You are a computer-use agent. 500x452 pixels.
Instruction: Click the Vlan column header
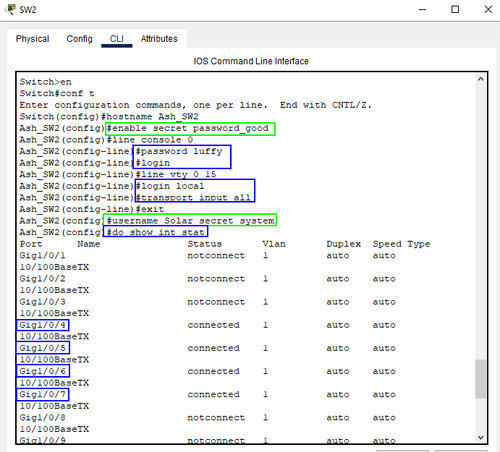[x=274, y=244]
